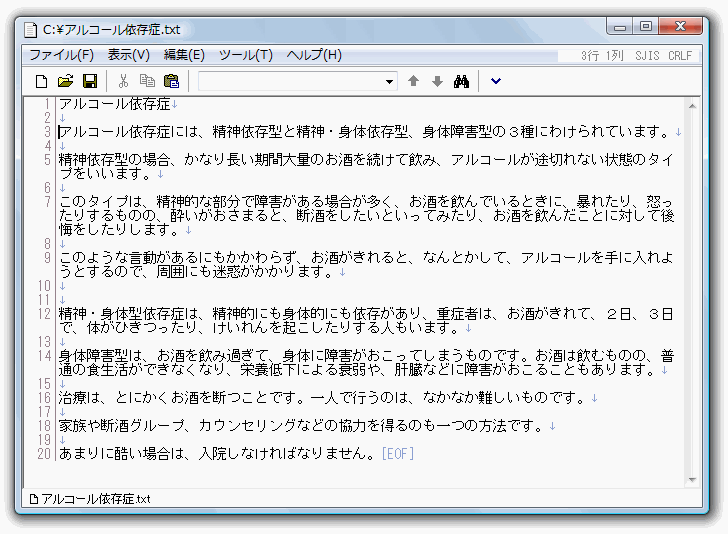Find previous with the up arrow icon
Viewport: 728px width, 534px height.
(413, 81)
